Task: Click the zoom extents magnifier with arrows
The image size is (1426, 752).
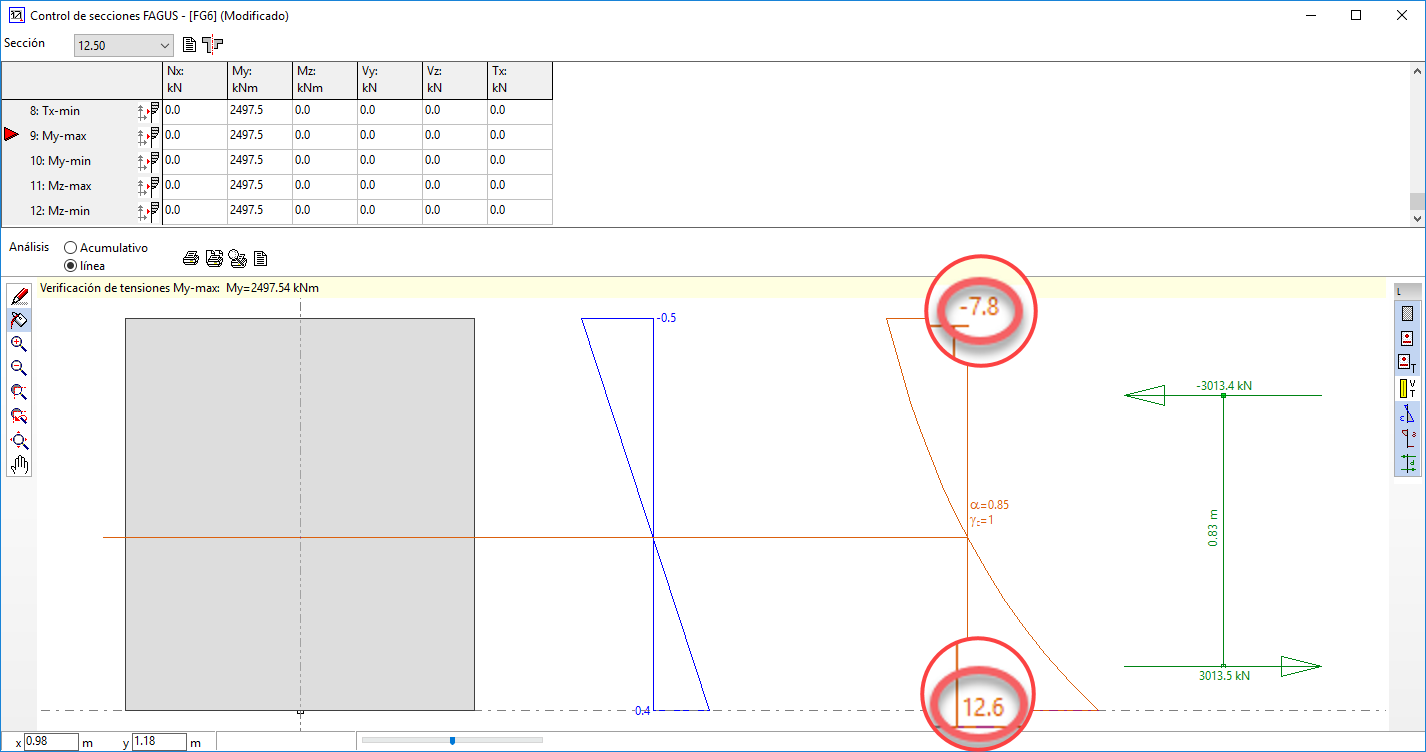Action: point(18,441)
